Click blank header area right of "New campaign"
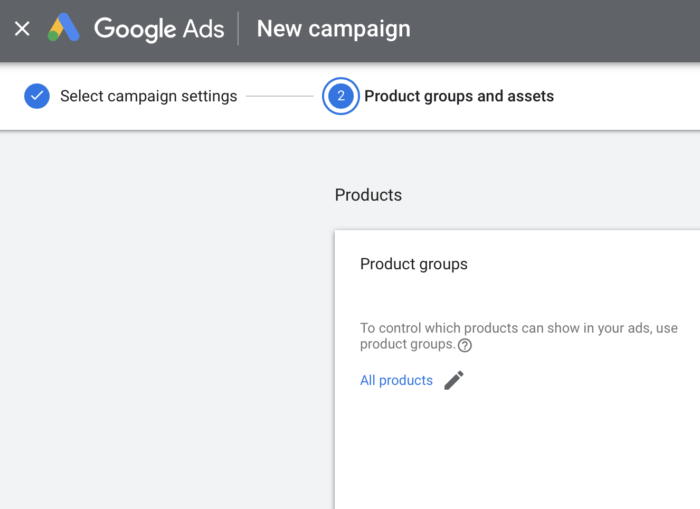Screen dimensions: 700x509 pos(560,29)
